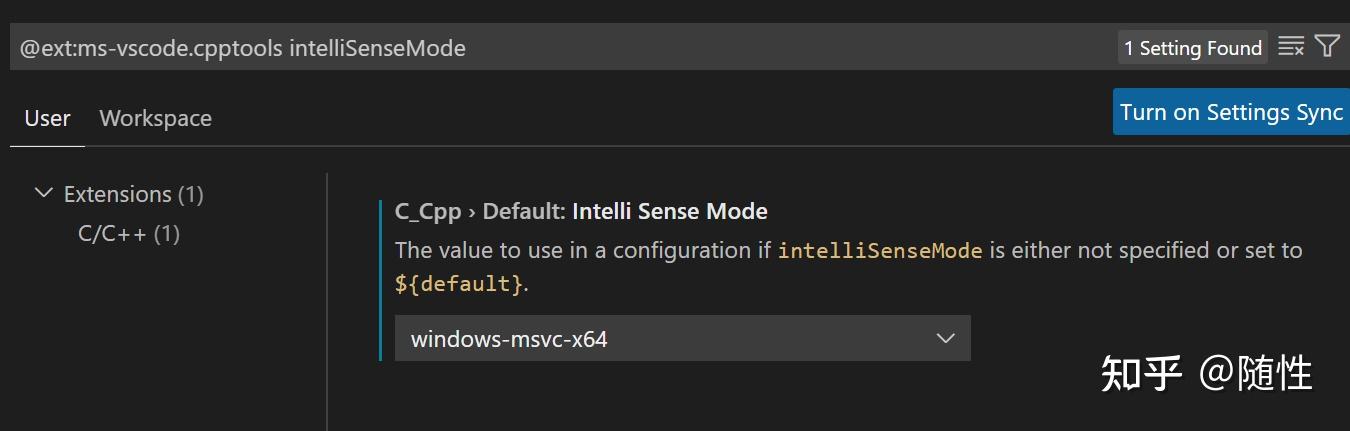Turn on Settings Sync

[1231, 112]
